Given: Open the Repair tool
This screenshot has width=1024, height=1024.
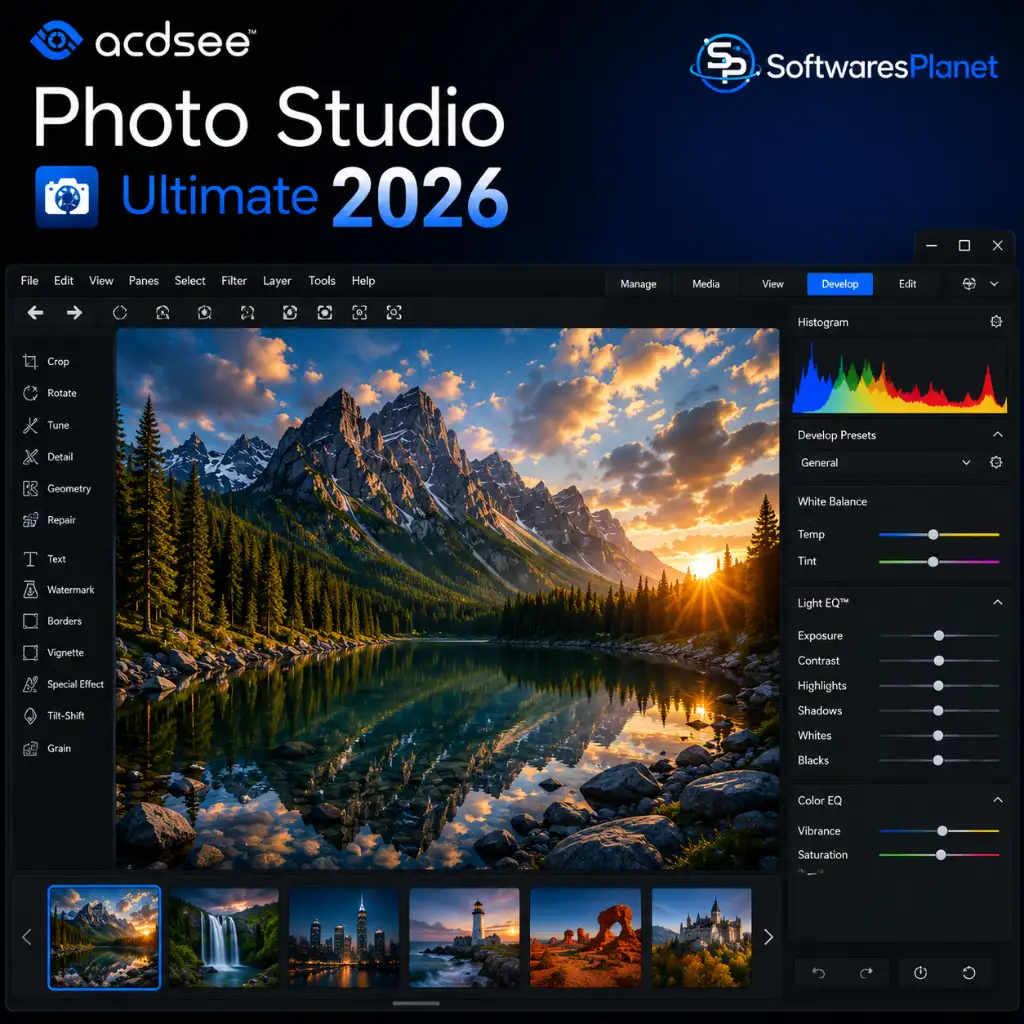Looking at the screenshot, I should (49, 520).
